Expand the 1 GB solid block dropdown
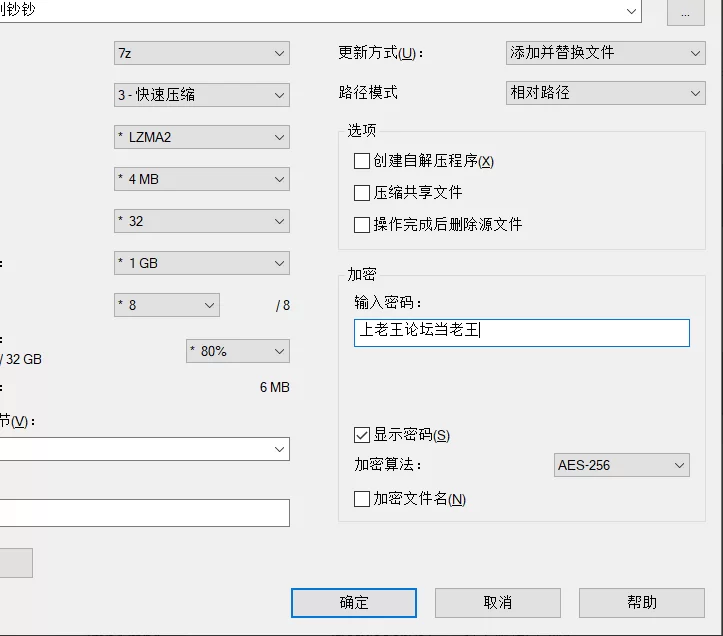 pyautogui.click(x=201, y=263)
